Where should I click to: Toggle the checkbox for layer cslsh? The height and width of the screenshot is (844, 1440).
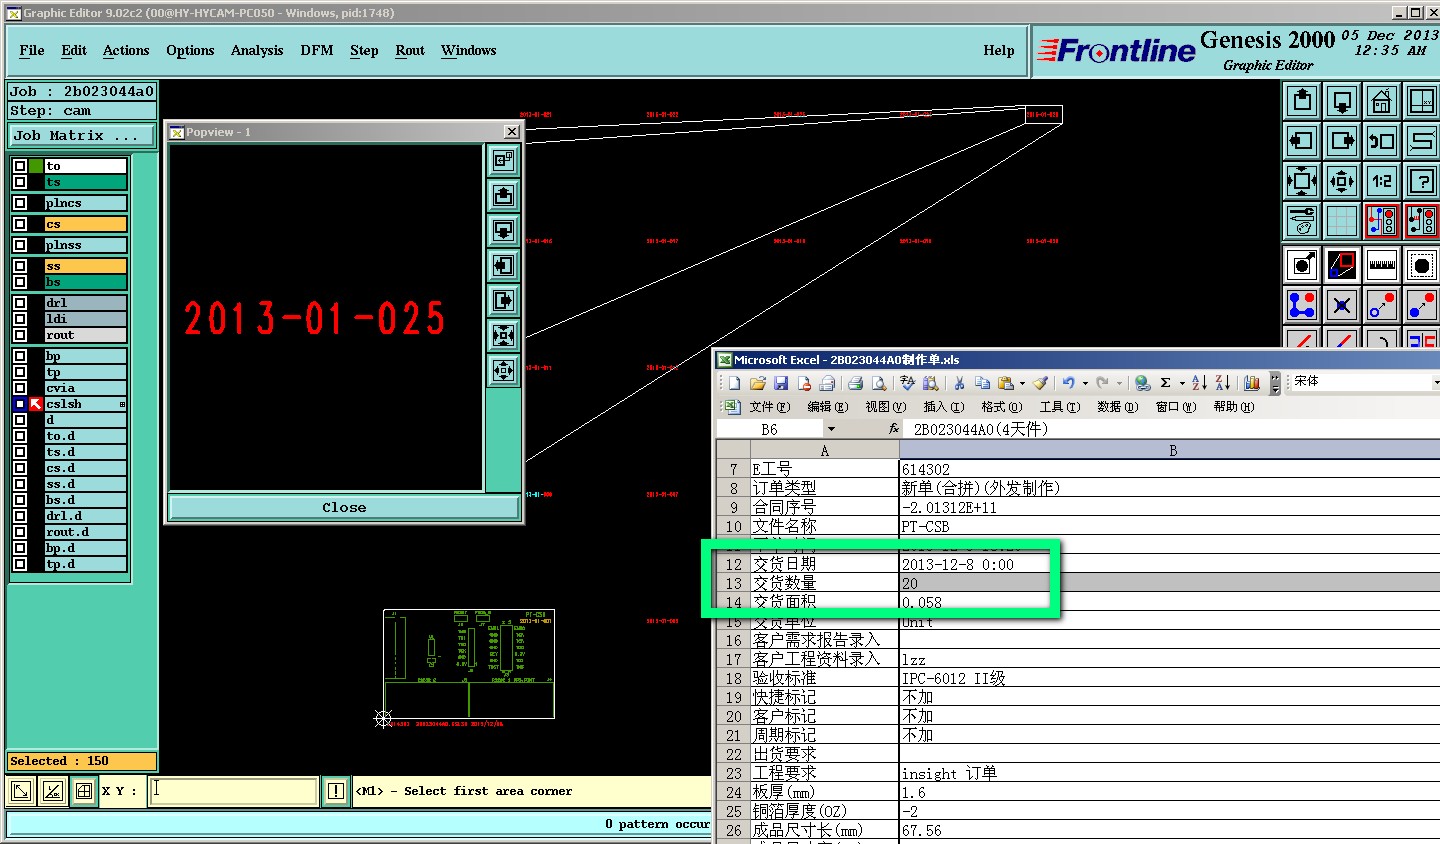coord(20,404)
